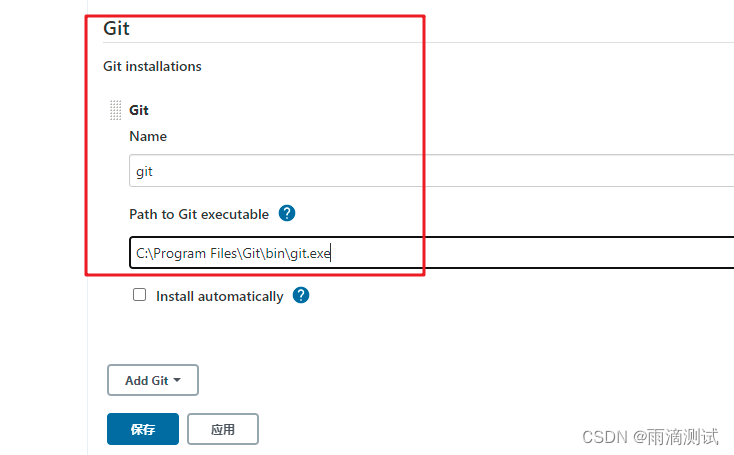Click the Add Git caret arrow

click(x=177, y=380)
